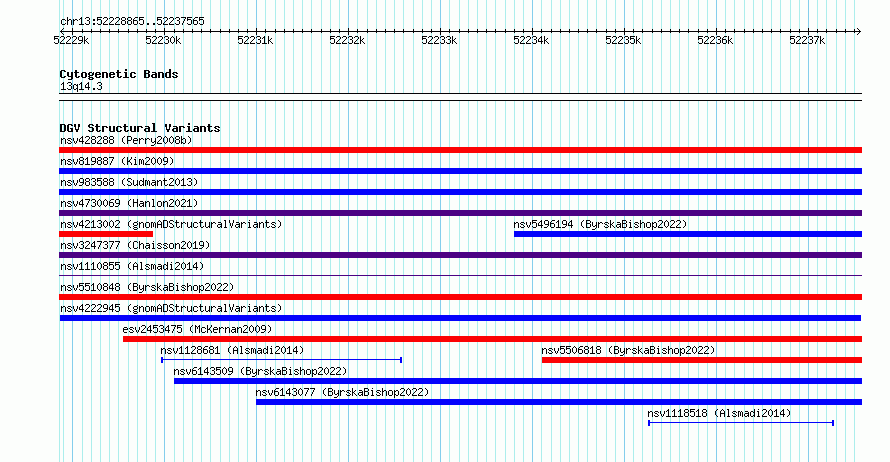
Task: Select the blue nsv6143077 variant bar
Action: (x=559, y=402)
